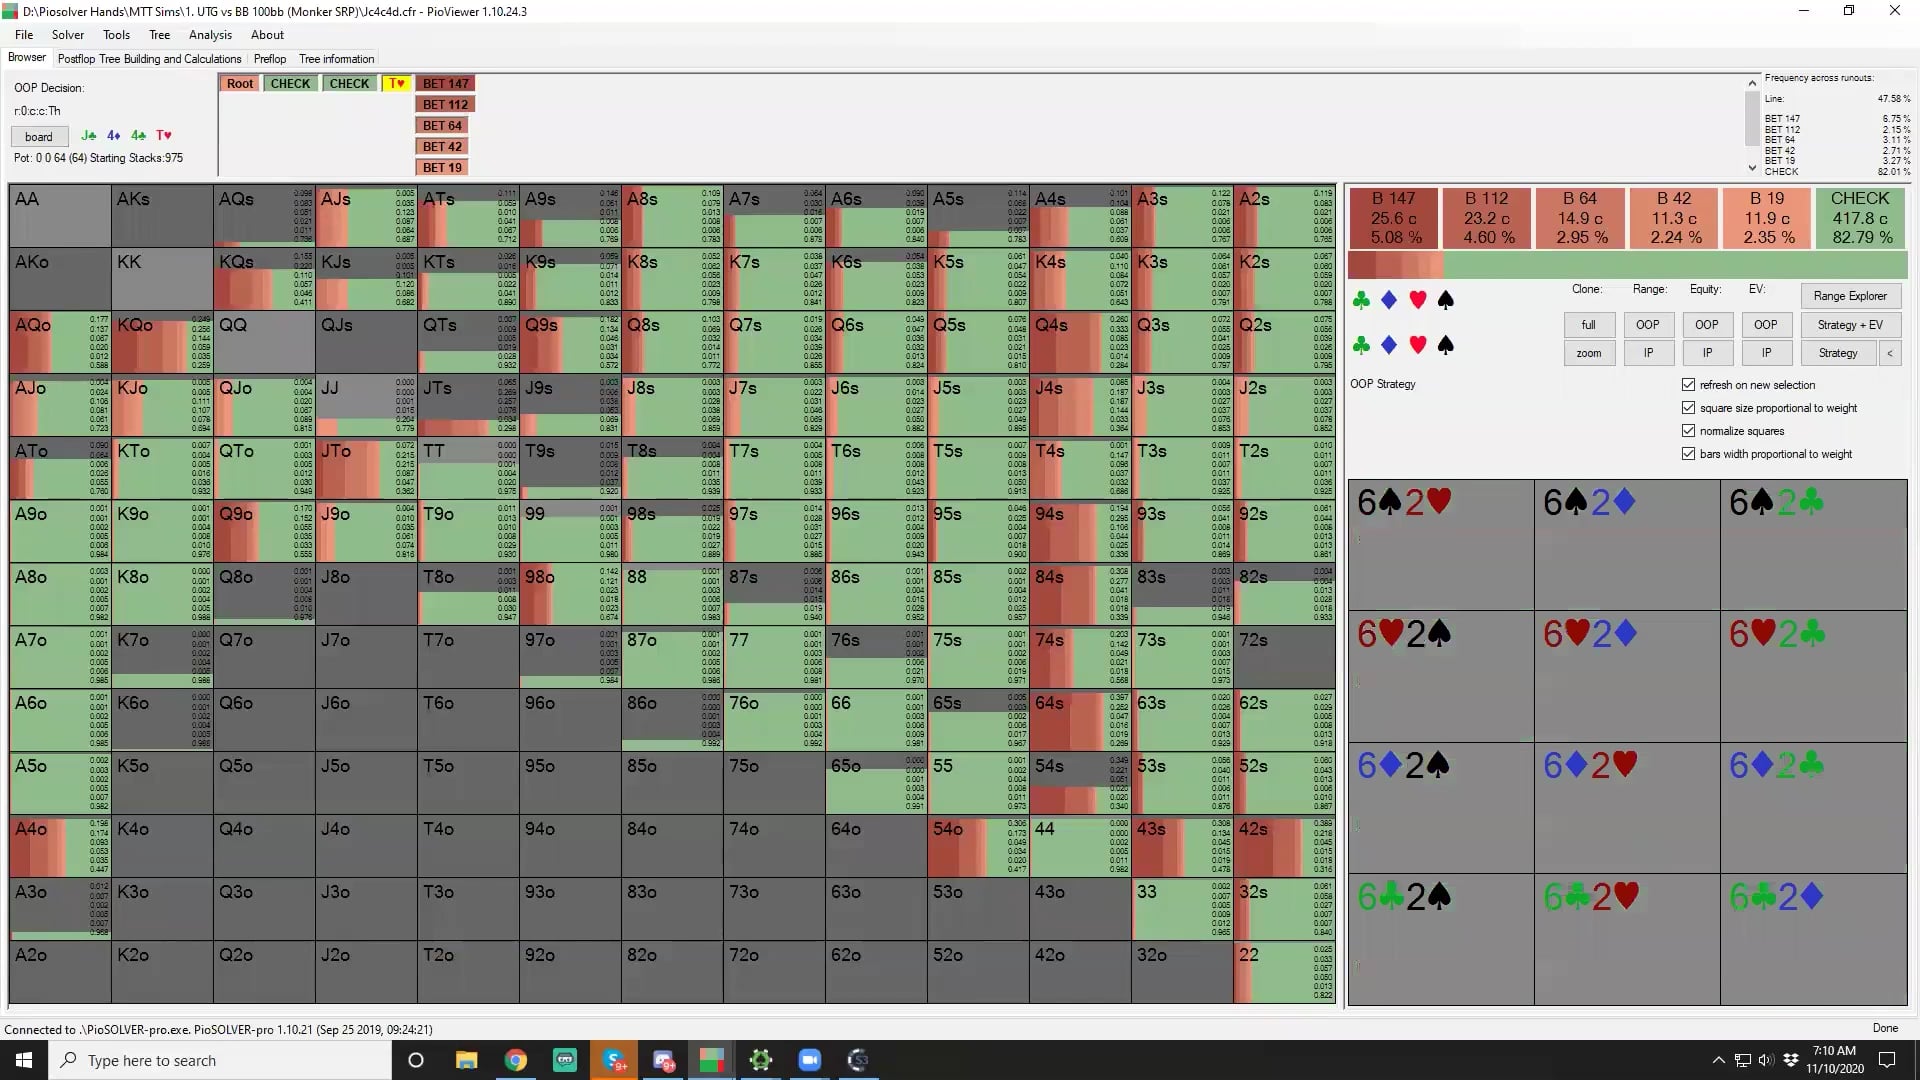Switch to the Tree information tab
Viewport: 1920px width, 1080px height.
coord(336,58)
